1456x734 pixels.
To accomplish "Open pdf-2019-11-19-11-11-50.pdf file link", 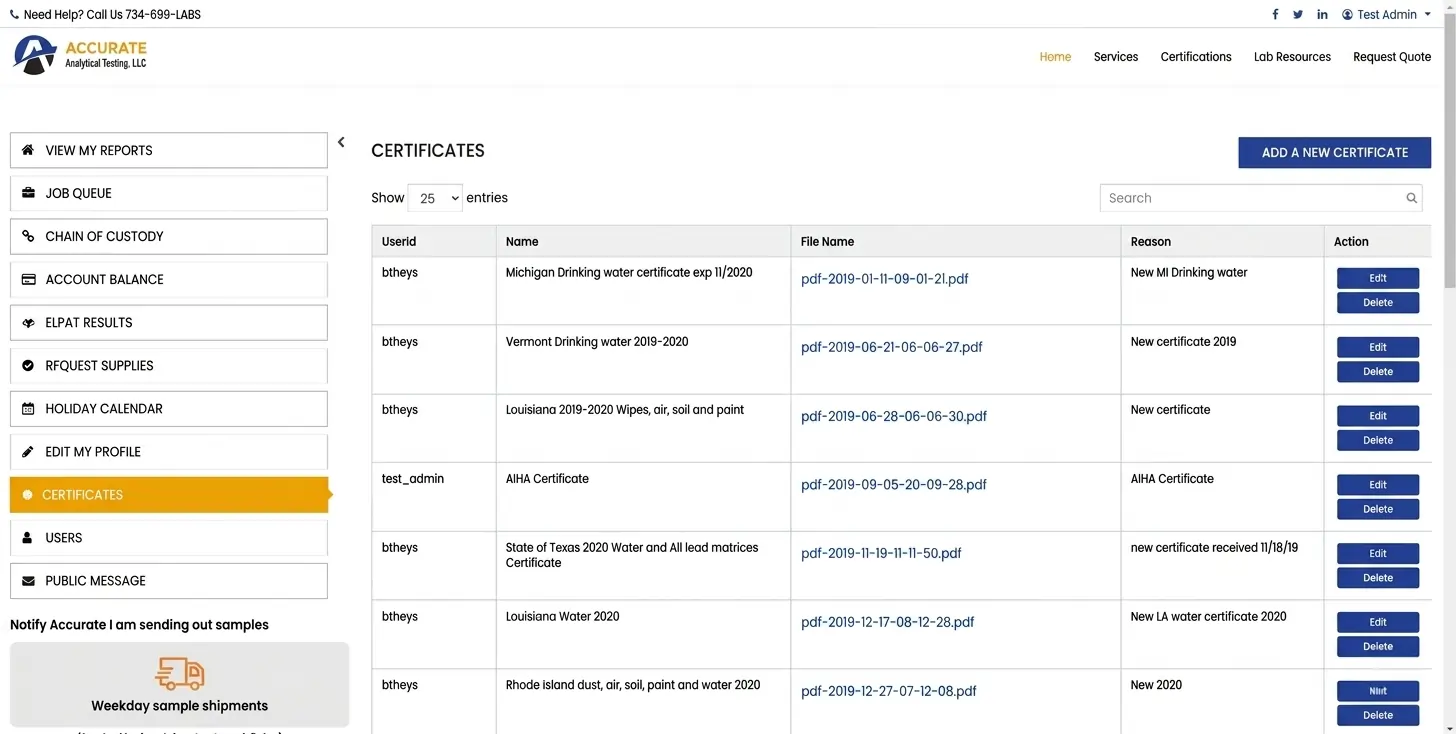I will [881, 553].
